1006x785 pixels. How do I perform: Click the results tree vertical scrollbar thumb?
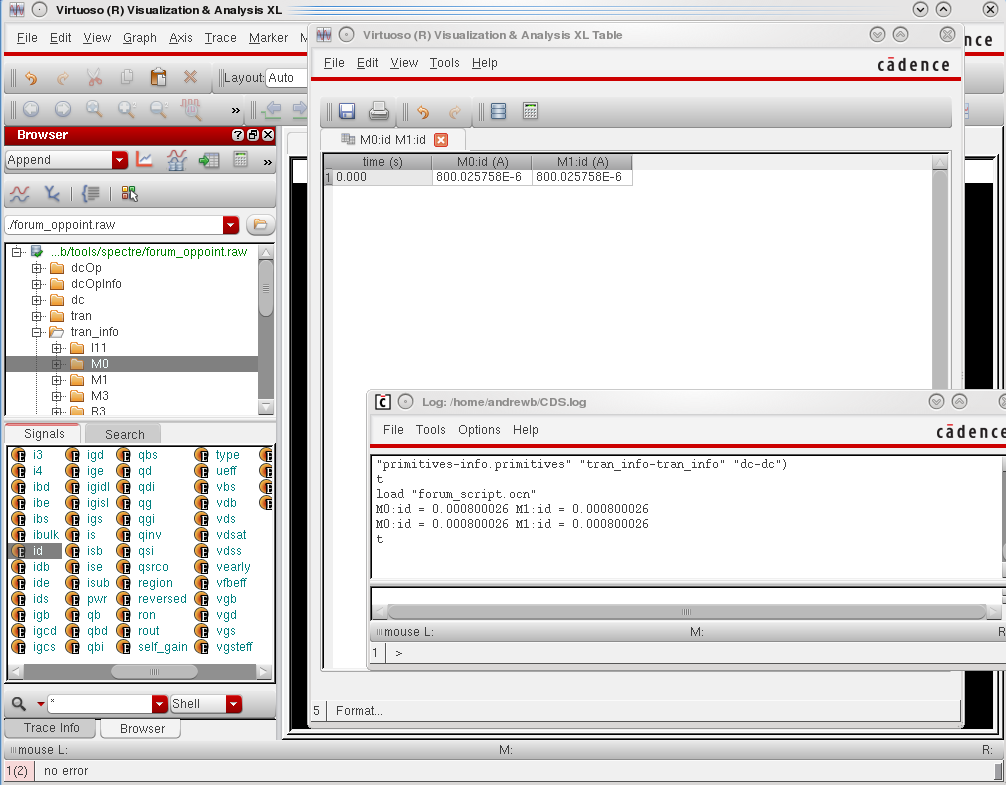coord(266,289)
